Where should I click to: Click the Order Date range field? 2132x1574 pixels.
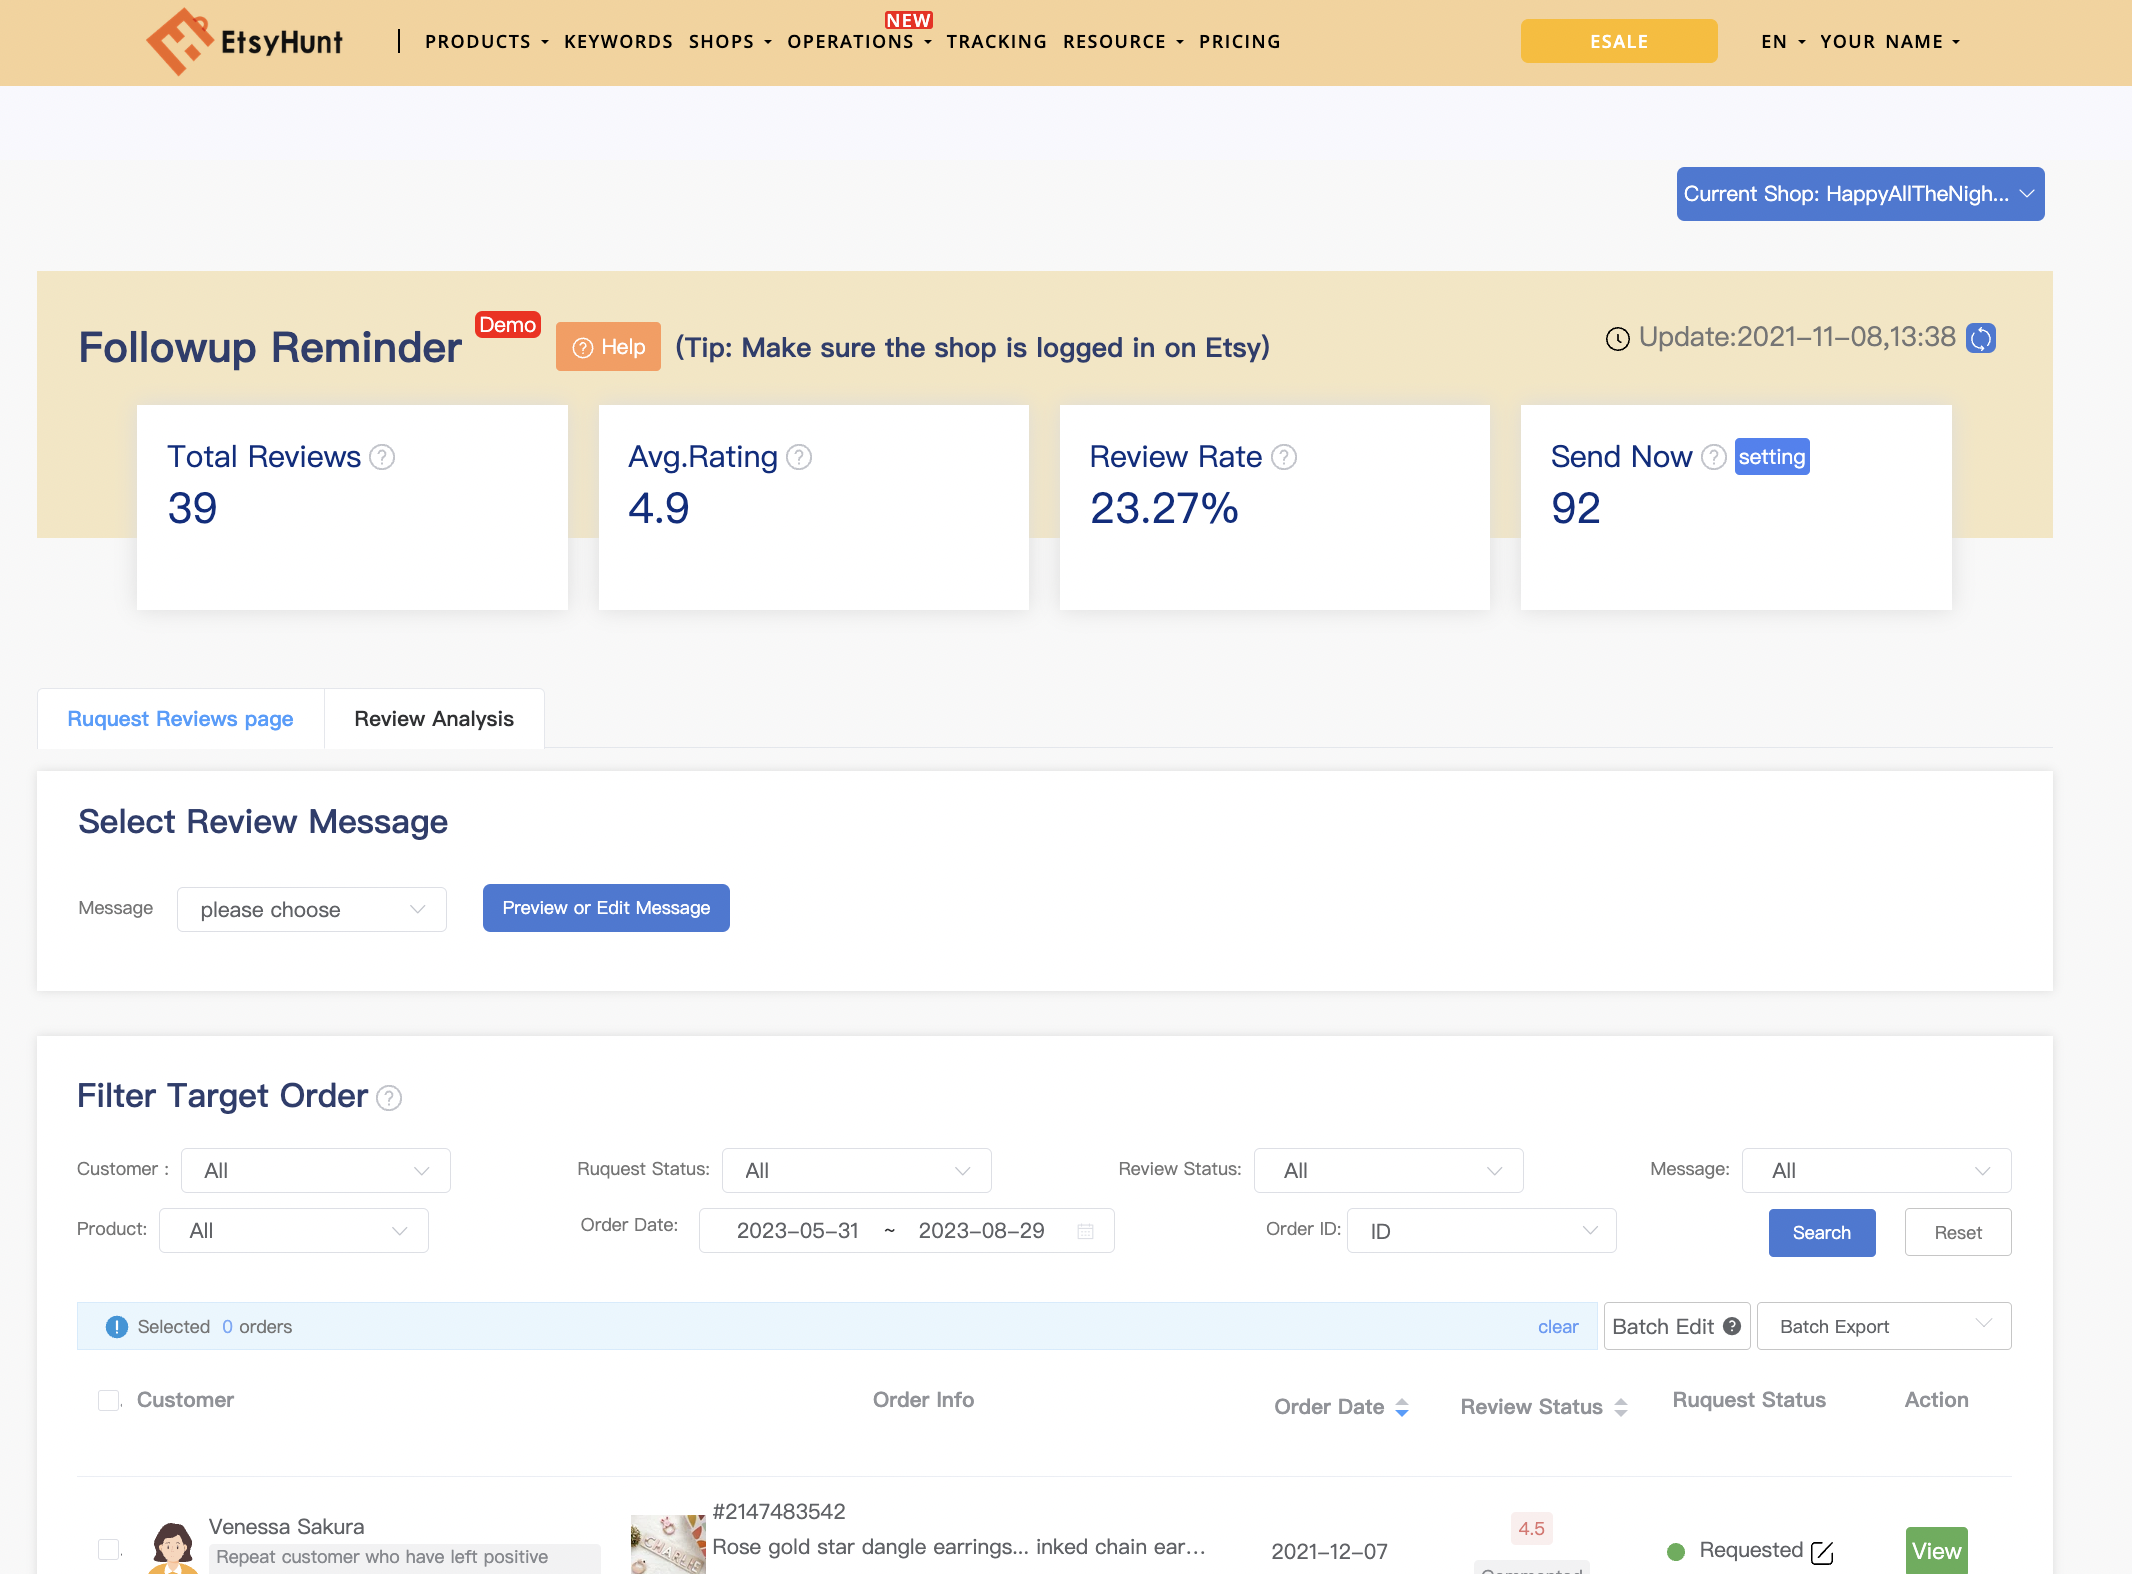(905, 1231)
